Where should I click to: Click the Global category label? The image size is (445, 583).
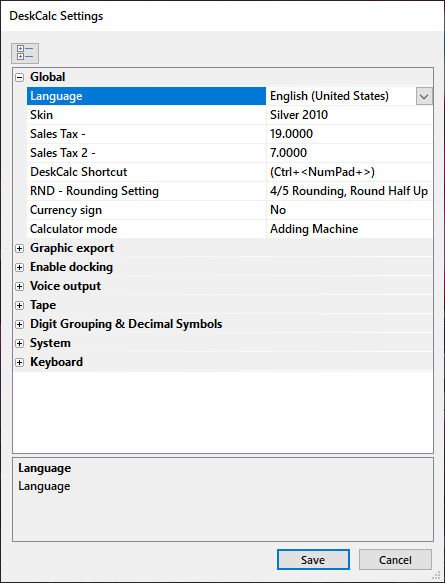(48, 77)
